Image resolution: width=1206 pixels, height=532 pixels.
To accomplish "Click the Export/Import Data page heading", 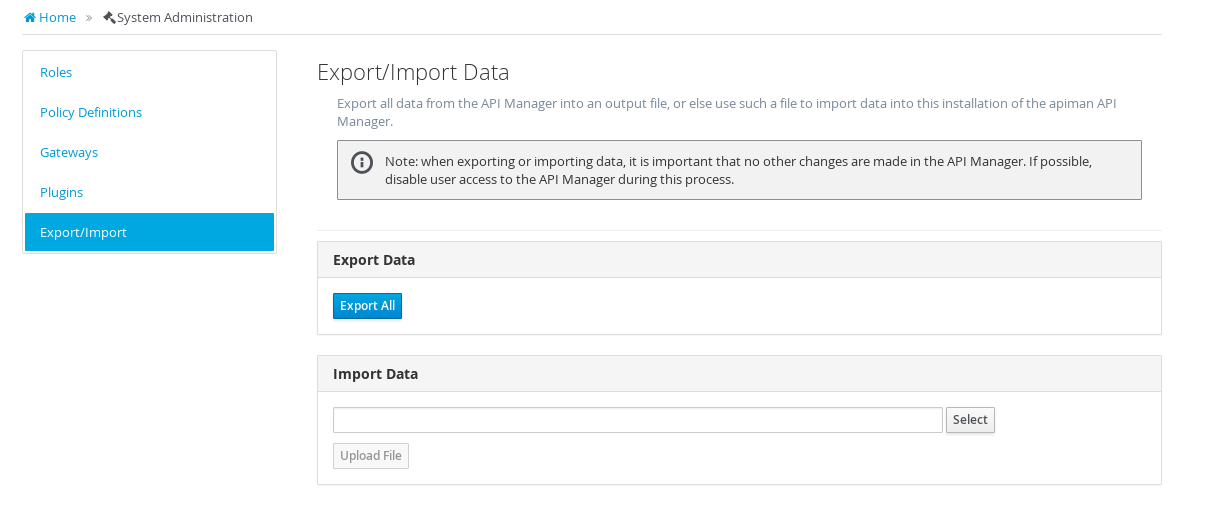I will [x=413, y=72].
